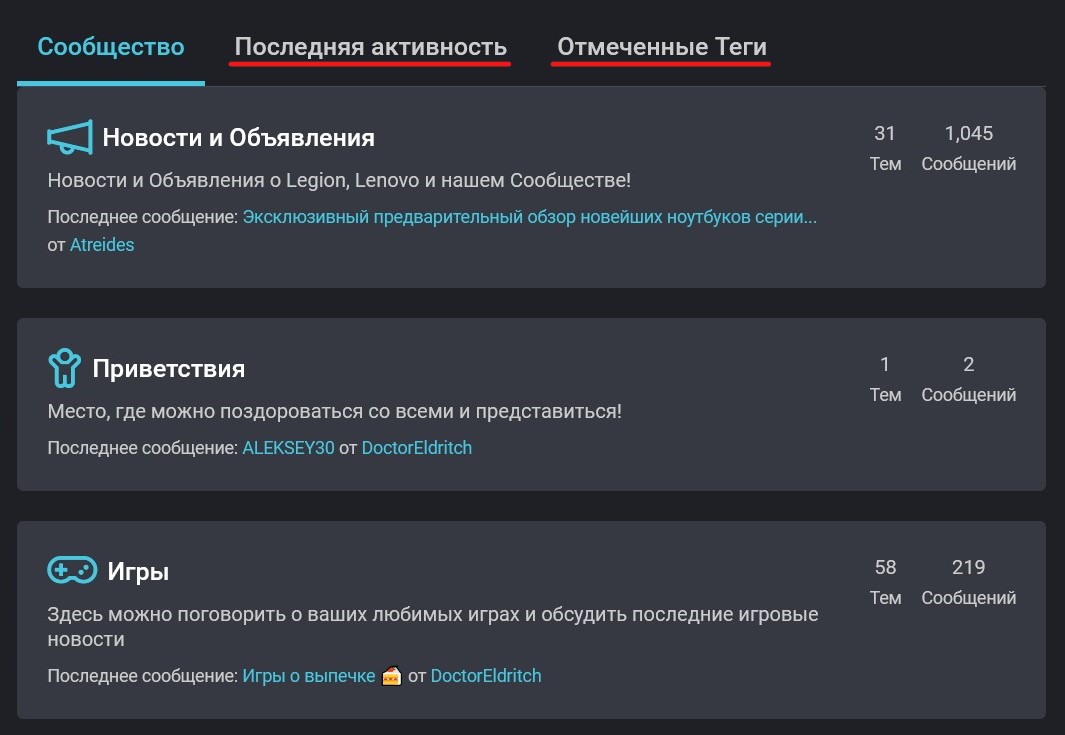Image resolution: width=1065 pixels, height=735 pixels.
Task: Open the Игры forum title
Action: (140, 570)
